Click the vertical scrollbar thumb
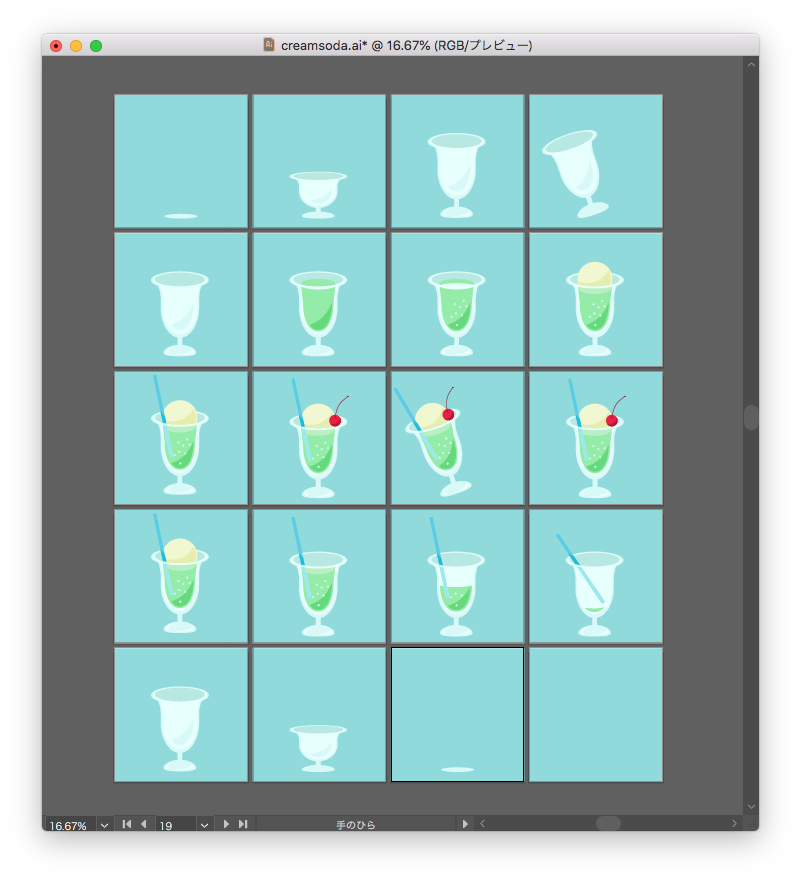 click(751, 417)
